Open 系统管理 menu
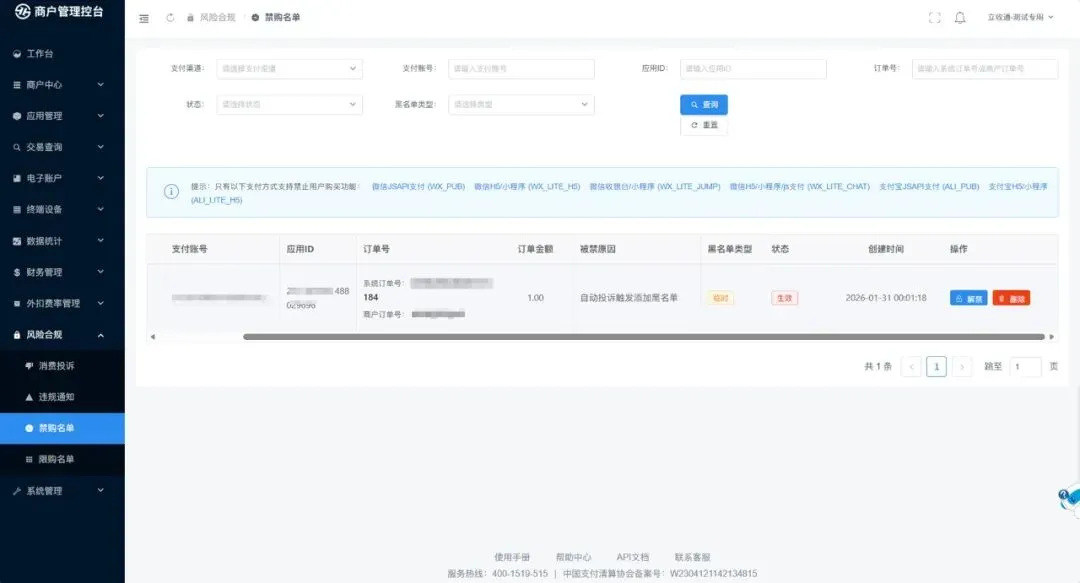The image size is (1080, 583). coord(62,491)
